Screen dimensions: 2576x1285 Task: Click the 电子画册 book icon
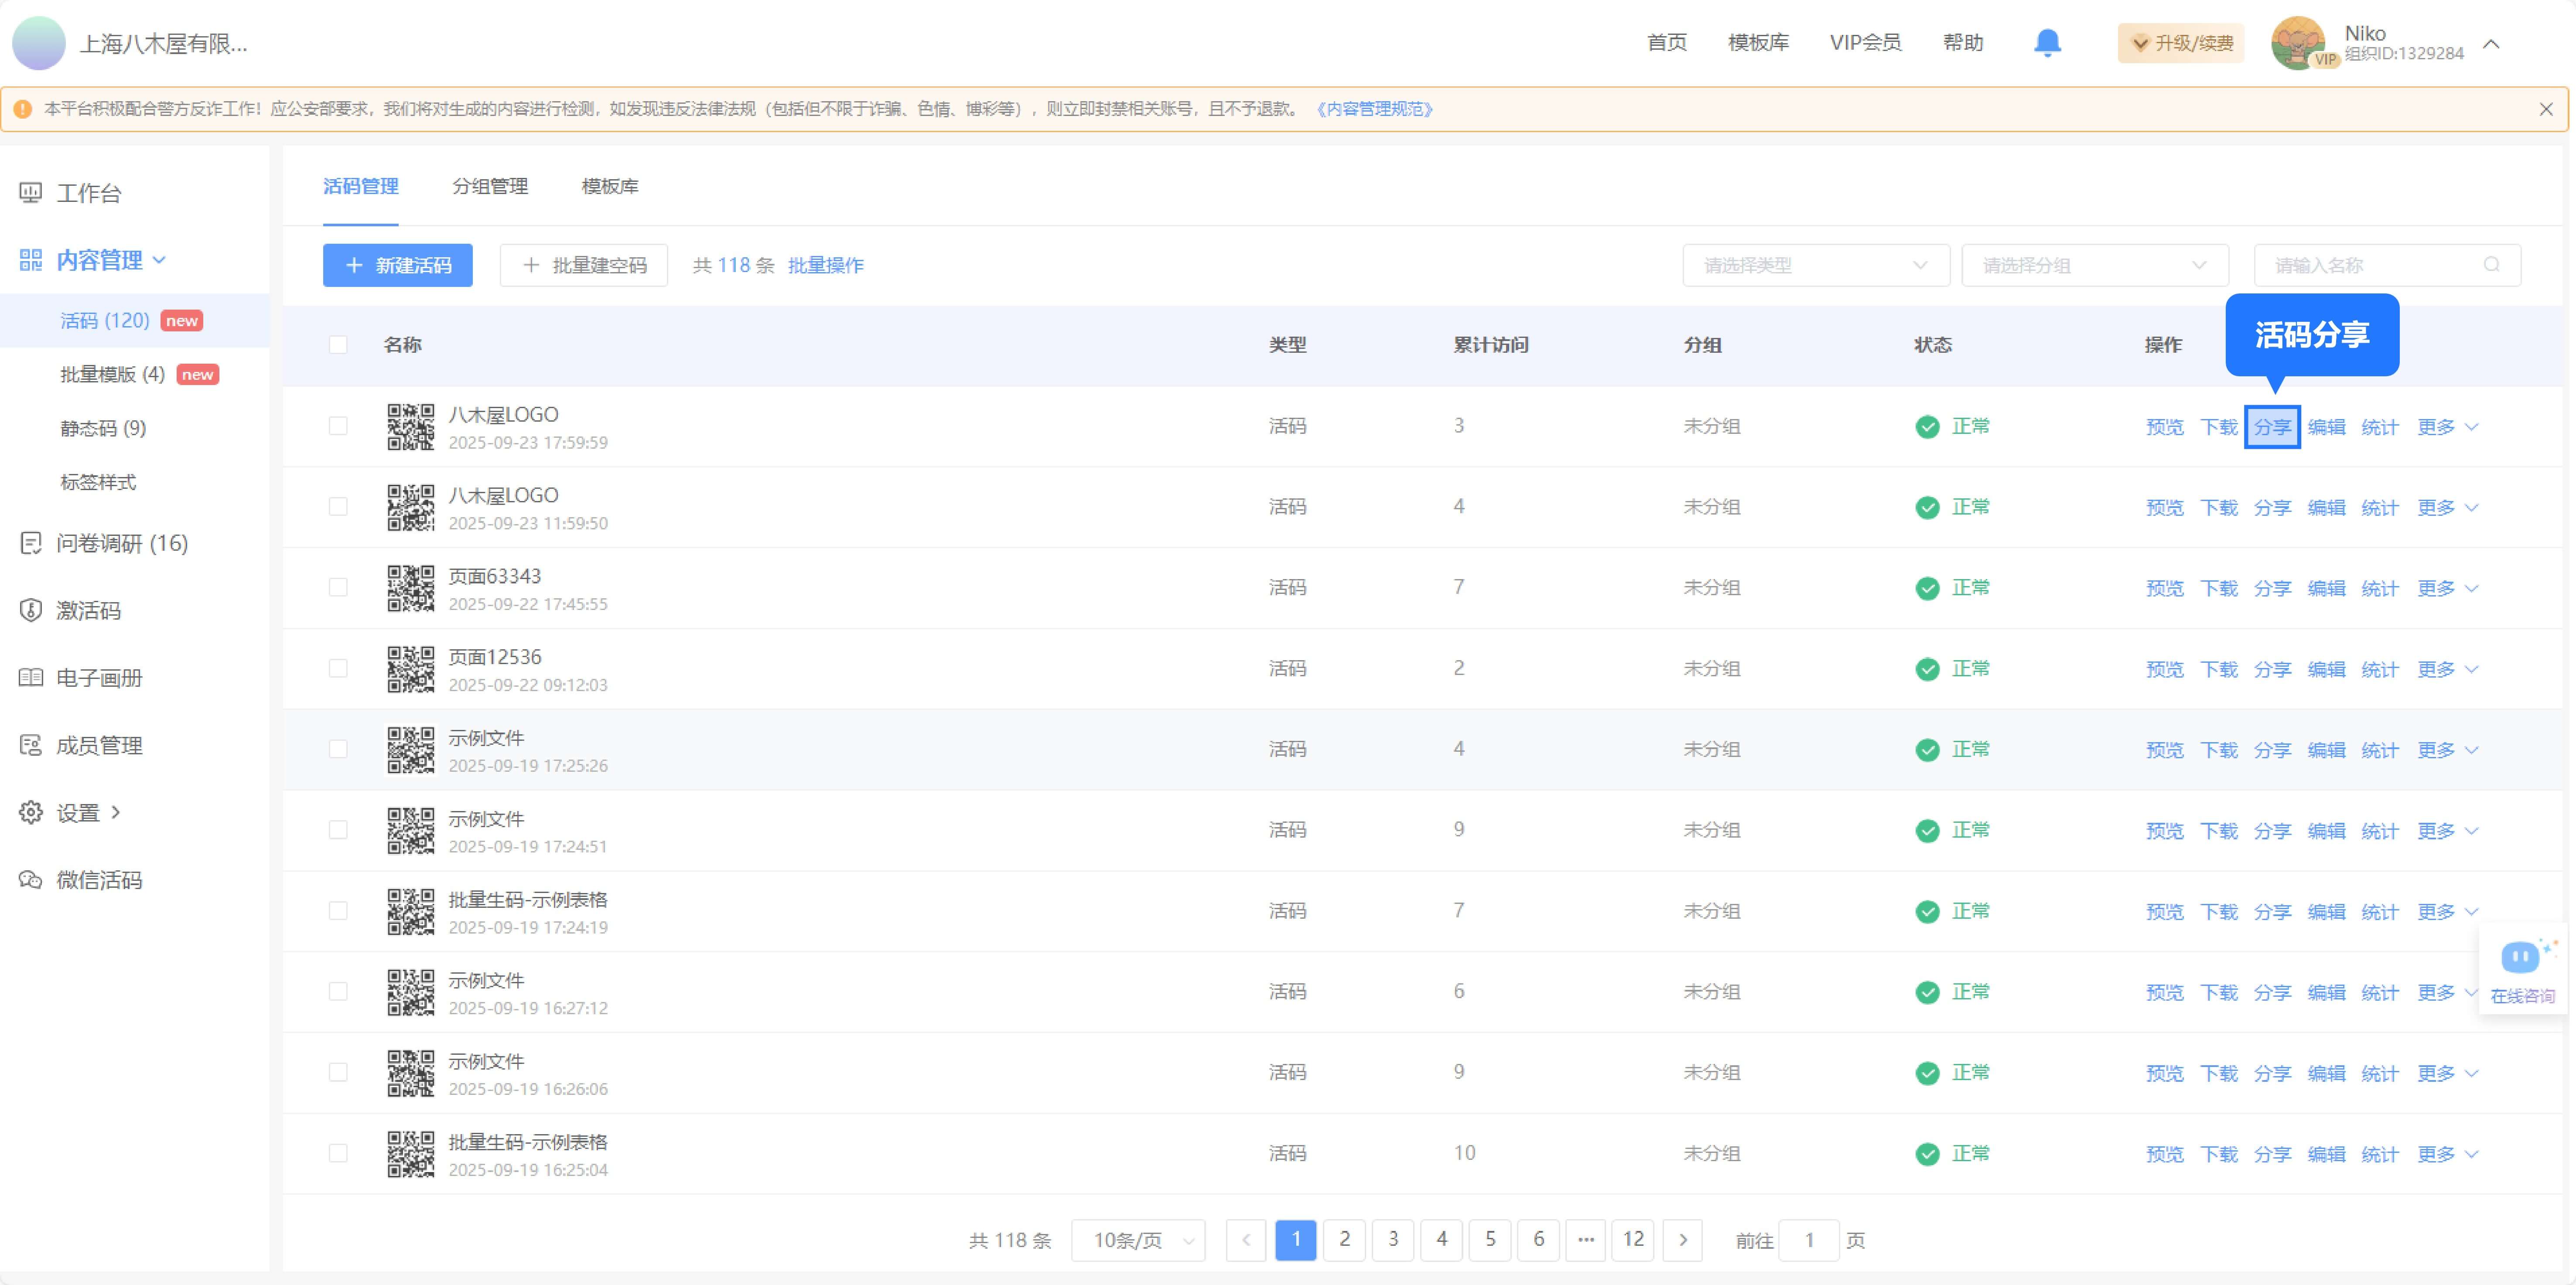tap(31, 678)
